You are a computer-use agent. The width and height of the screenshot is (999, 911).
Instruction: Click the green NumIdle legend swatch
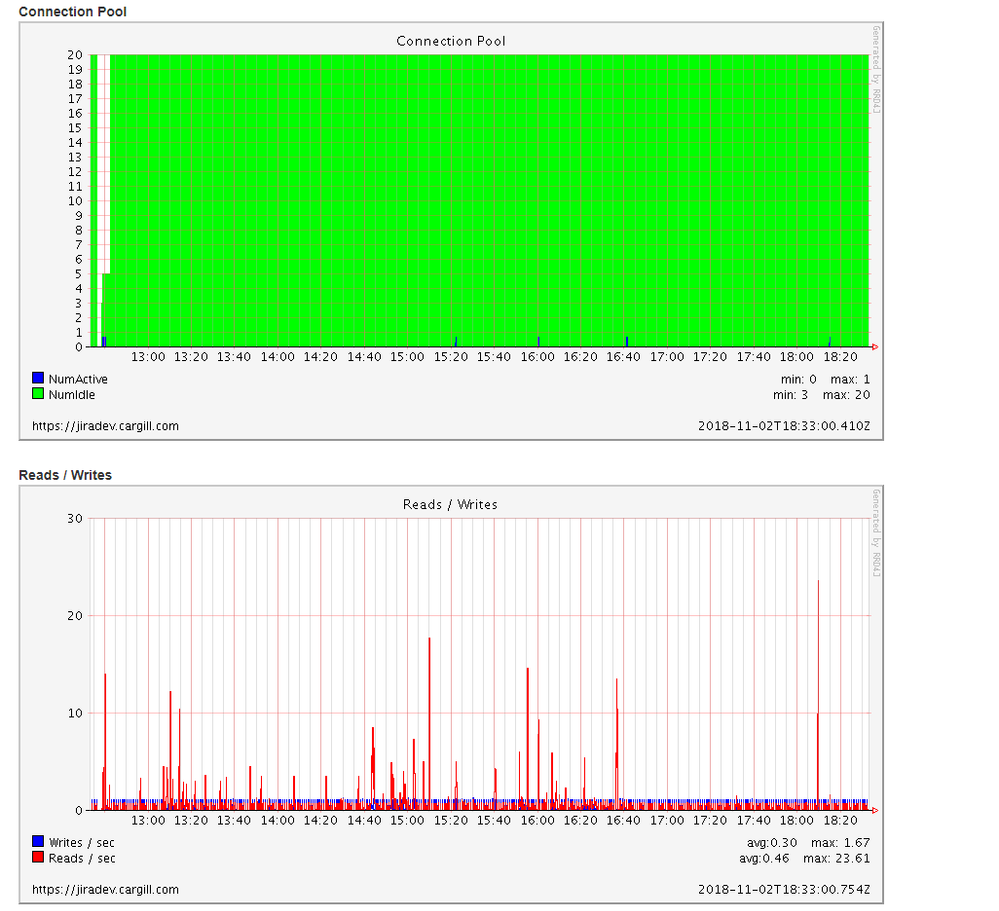click(x=38, y=394)
